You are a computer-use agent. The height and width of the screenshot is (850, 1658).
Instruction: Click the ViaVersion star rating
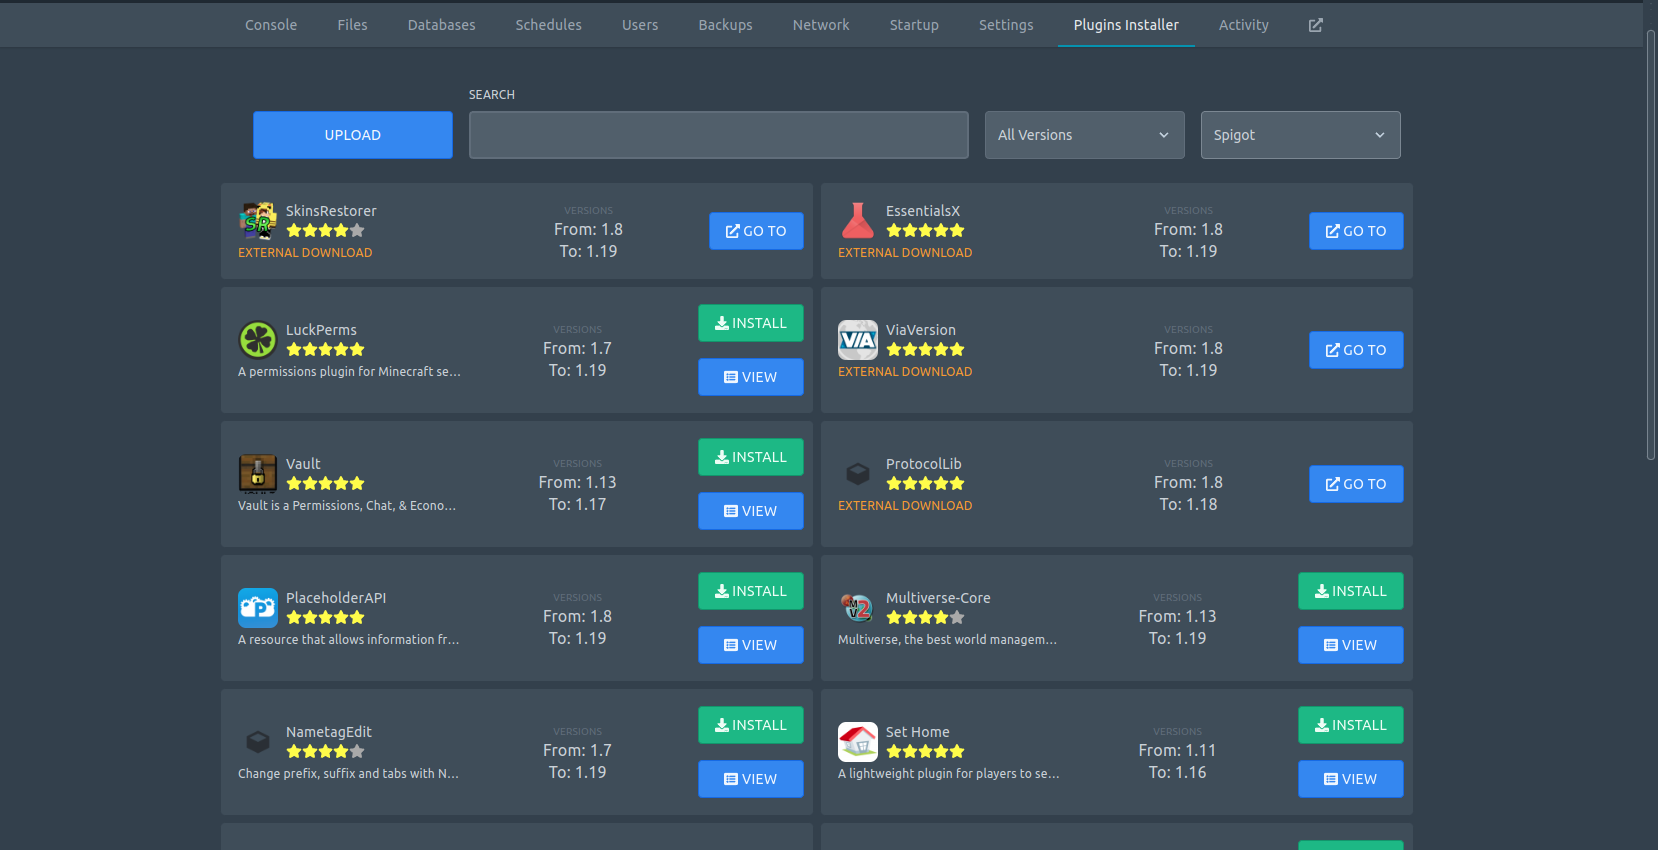click(x=925, y=350)
